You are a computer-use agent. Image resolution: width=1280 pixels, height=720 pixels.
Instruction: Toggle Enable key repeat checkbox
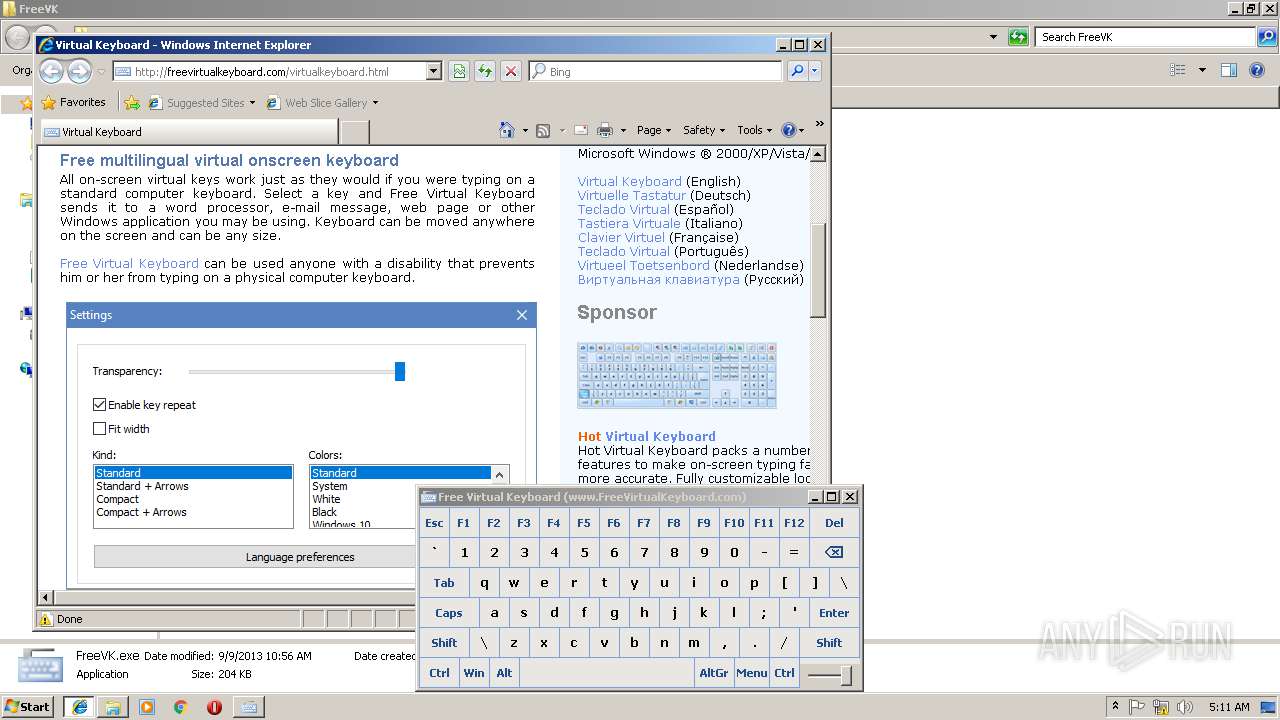pyautogui.click(x=99, y=405)
